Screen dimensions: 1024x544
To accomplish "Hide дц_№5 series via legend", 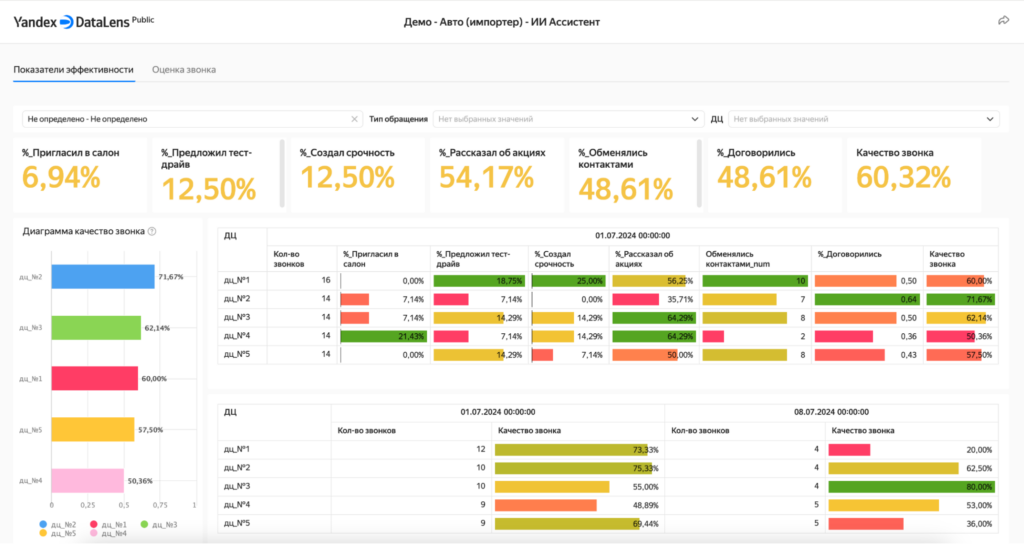I will [x=62, y=533].
